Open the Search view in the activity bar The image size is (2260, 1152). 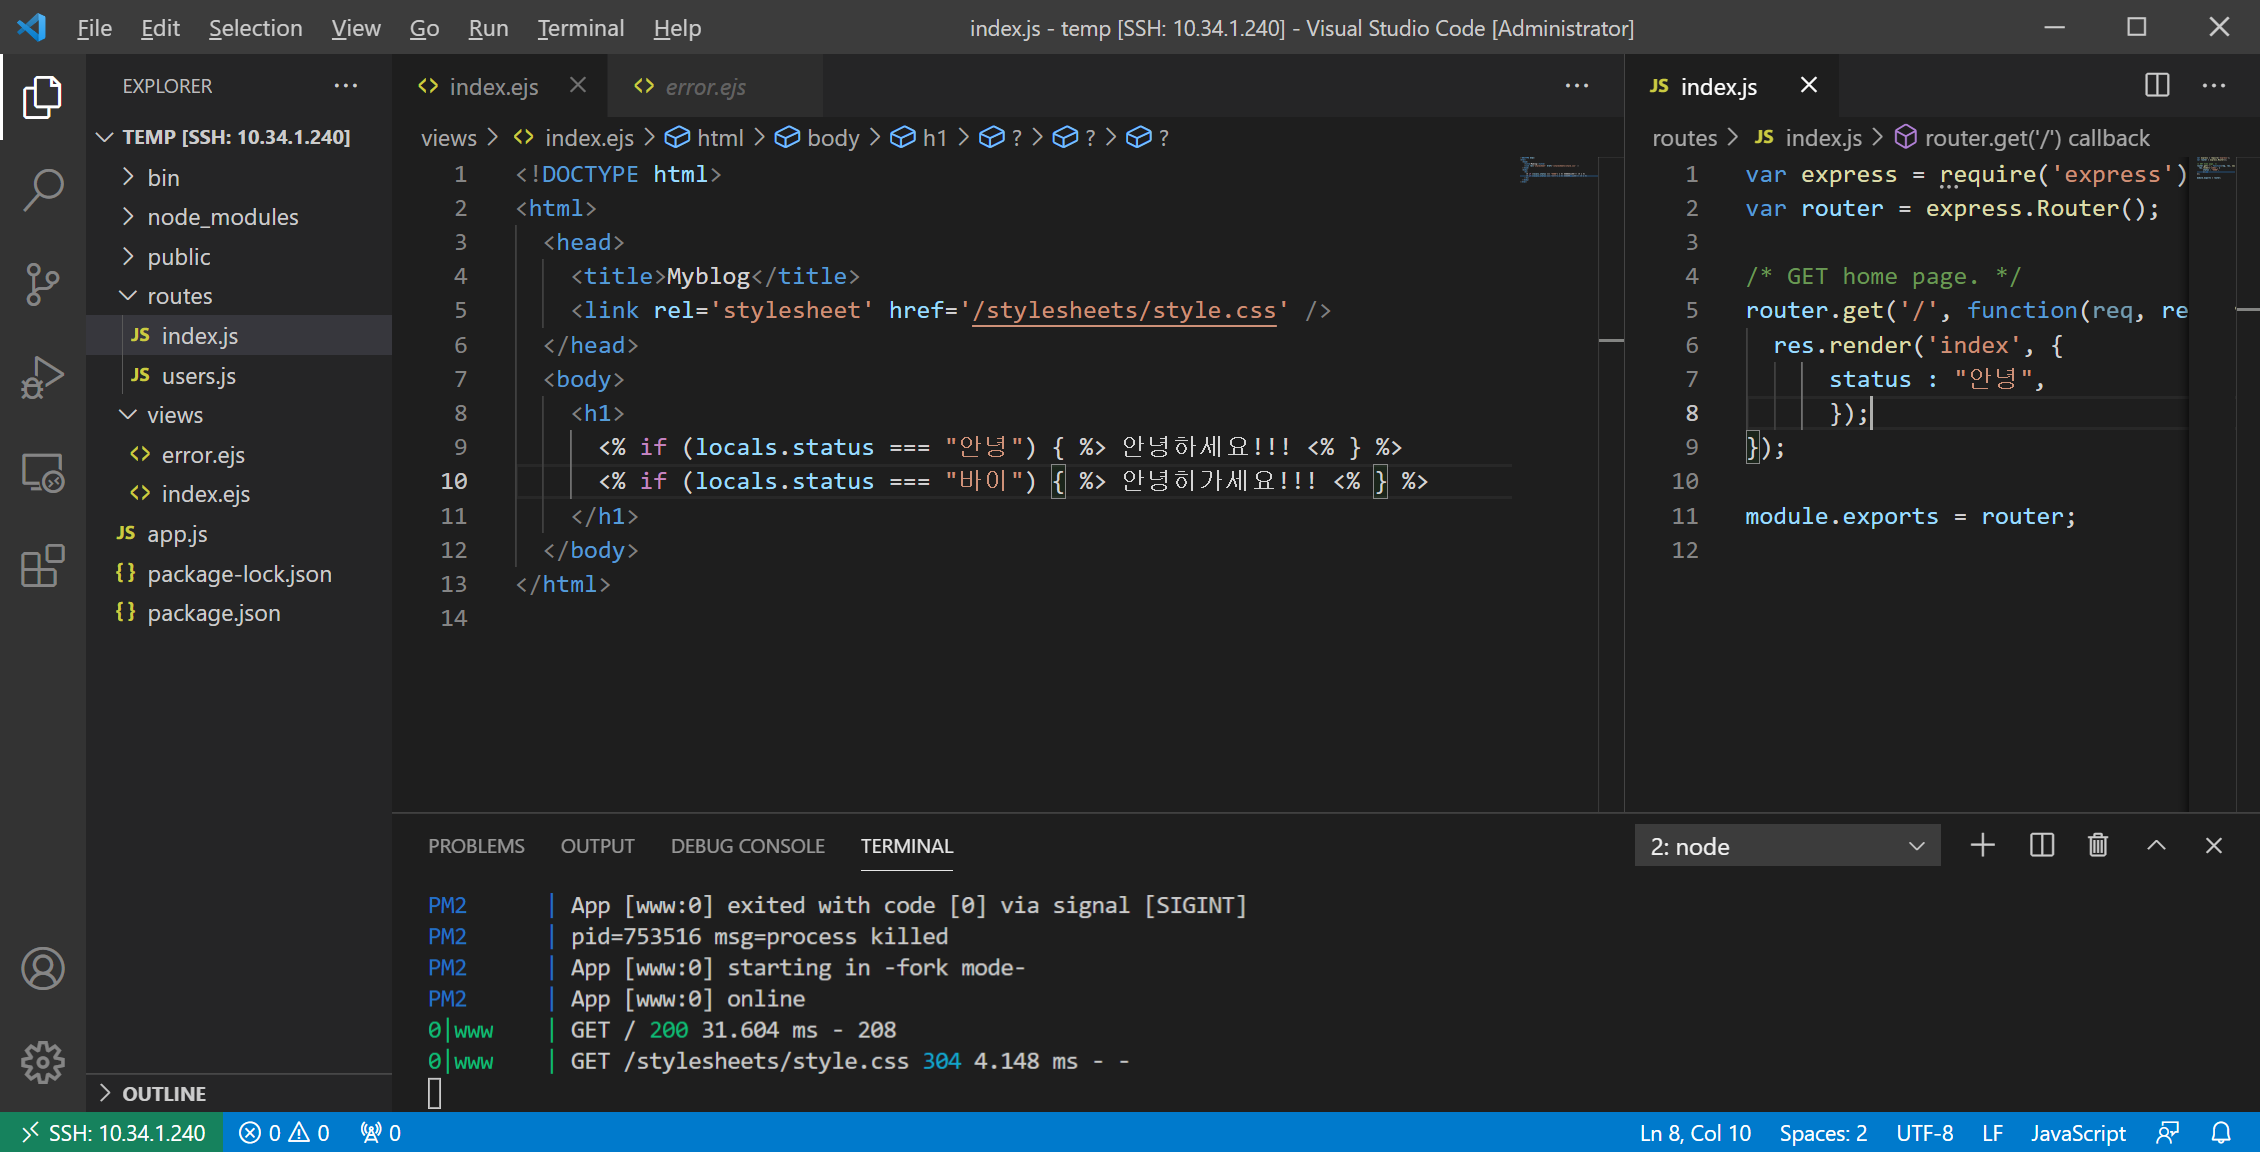tap(43, 190)
